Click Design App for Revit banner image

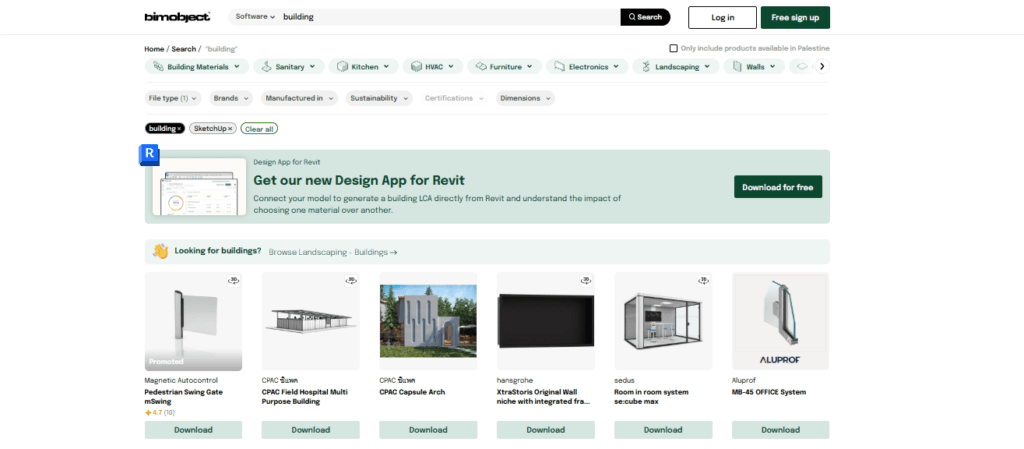[x=200, y=187]
